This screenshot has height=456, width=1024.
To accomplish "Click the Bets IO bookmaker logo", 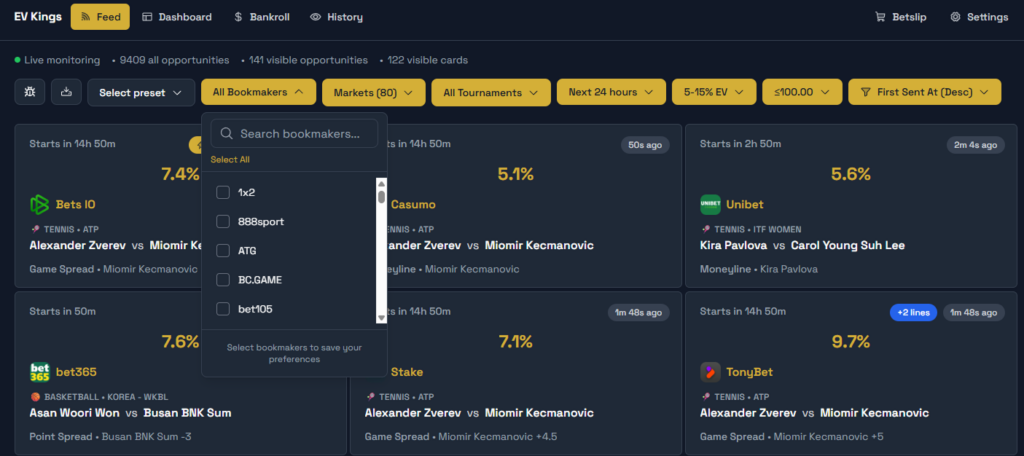I will (x=39, y=205).
